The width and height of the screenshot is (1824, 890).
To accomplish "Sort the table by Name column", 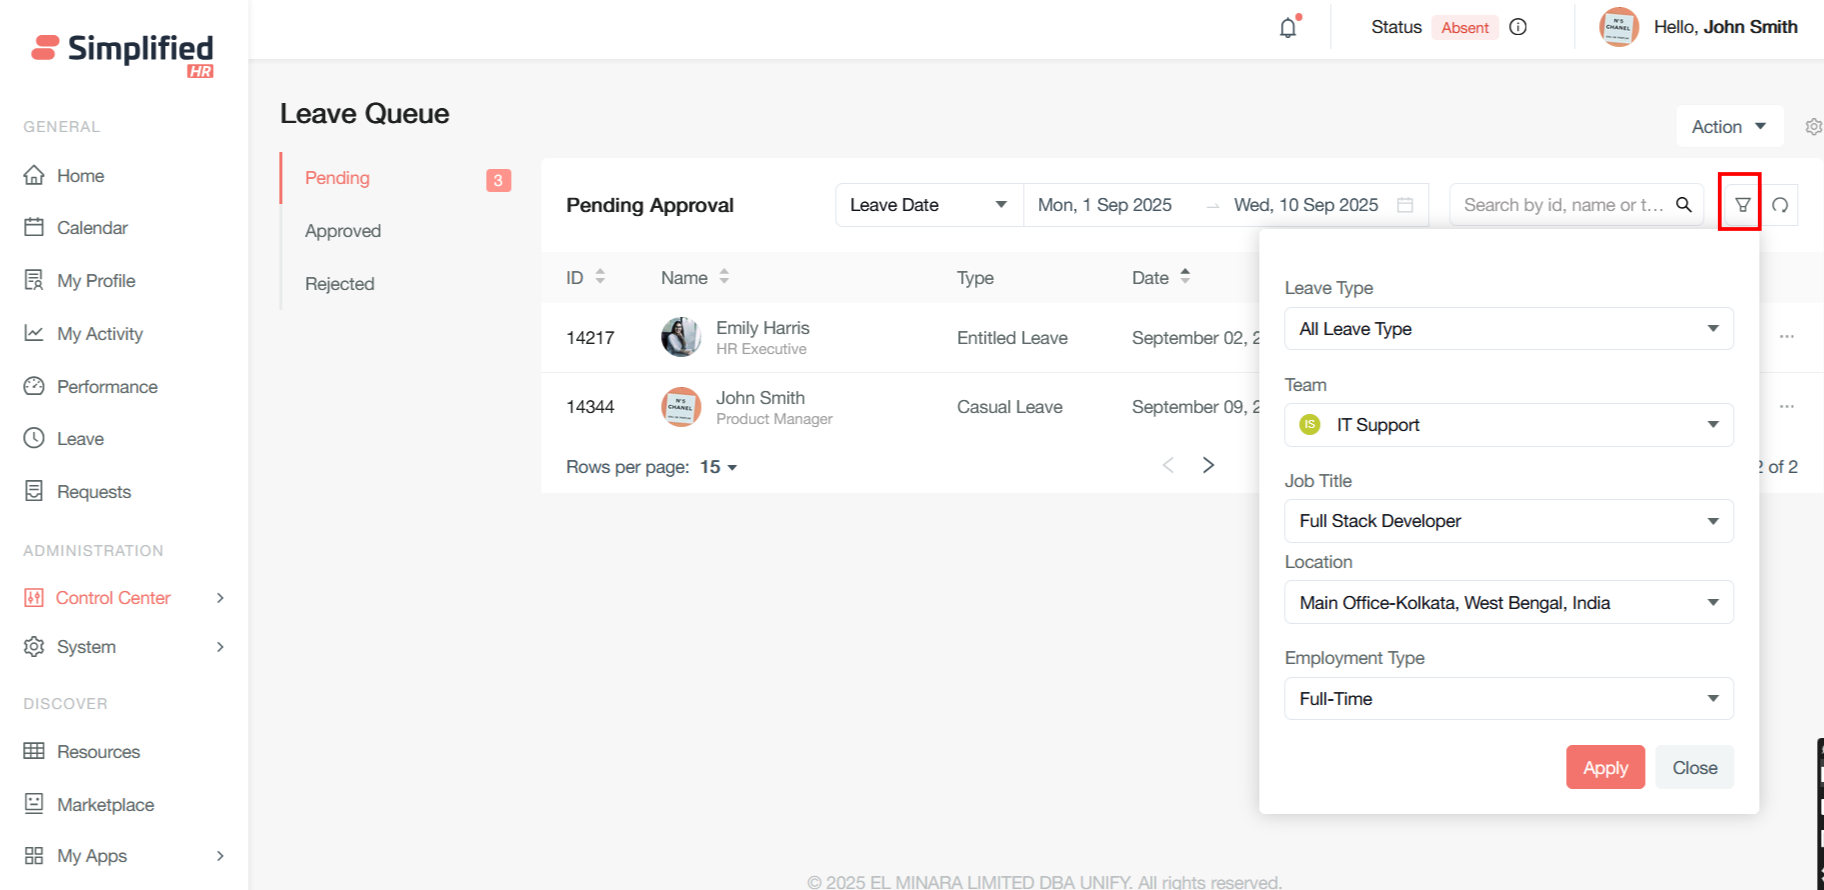I will point(724,277).
